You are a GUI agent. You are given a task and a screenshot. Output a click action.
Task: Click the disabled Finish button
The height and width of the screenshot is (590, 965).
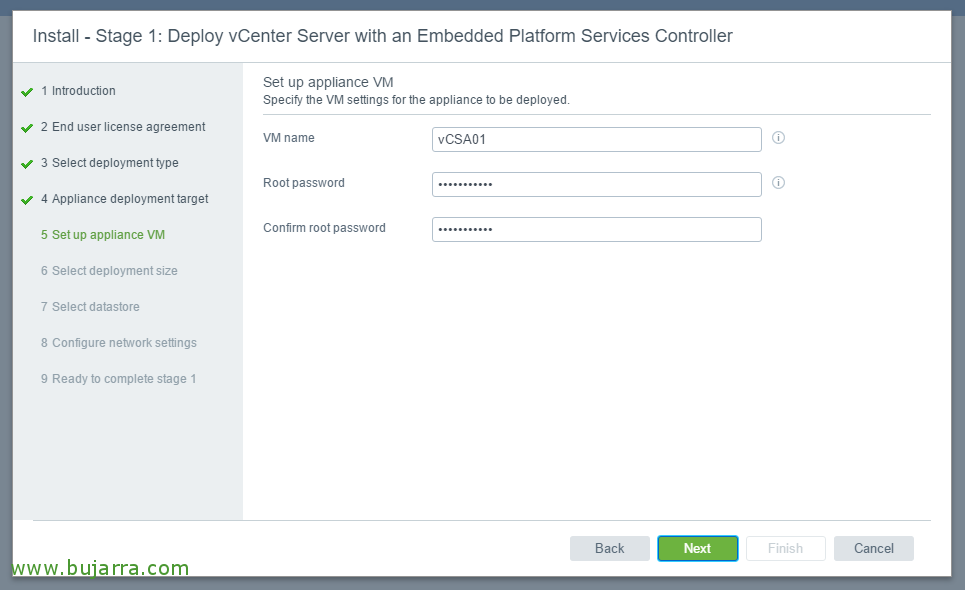[785, 548]
